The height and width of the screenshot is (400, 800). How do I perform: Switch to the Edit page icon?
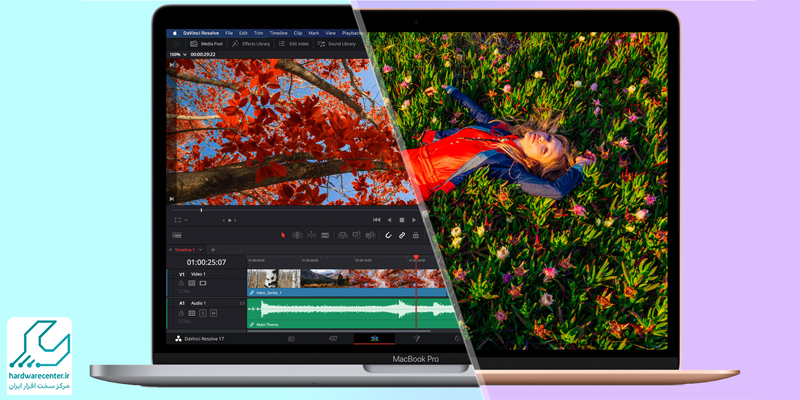point(374,339)
